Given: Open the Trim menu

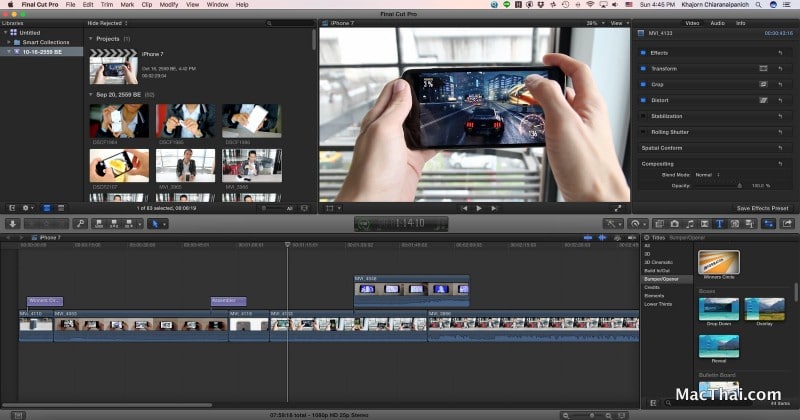Looking at the screenshot, I should coord(107,5).
